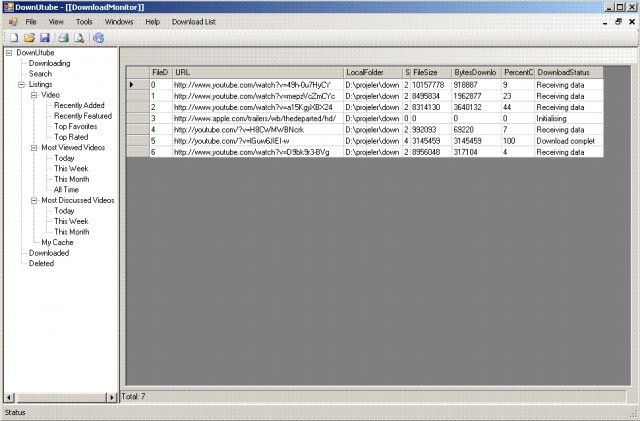Click the percent cell showing 100
The image size is (640, 421).
[x=518, y=141]
